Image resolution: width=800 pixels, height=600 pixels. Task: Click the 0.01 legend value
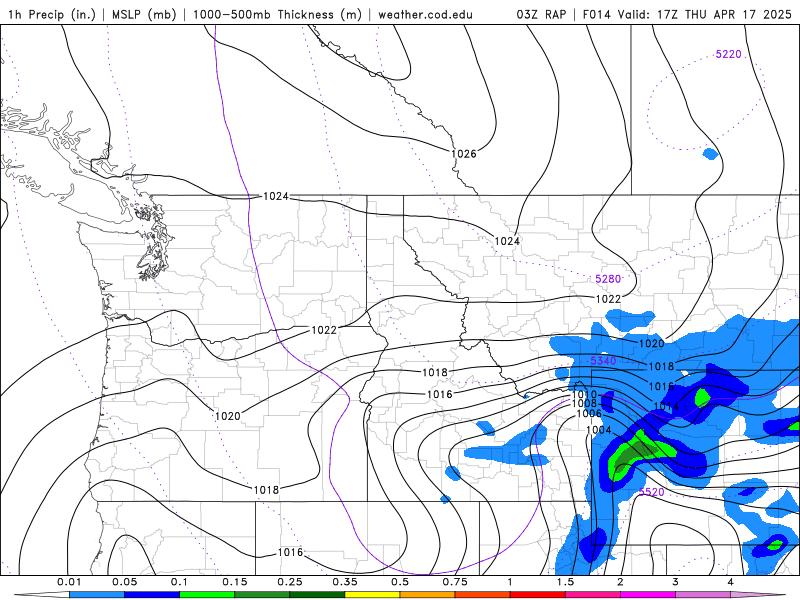[x=69, y=582]
